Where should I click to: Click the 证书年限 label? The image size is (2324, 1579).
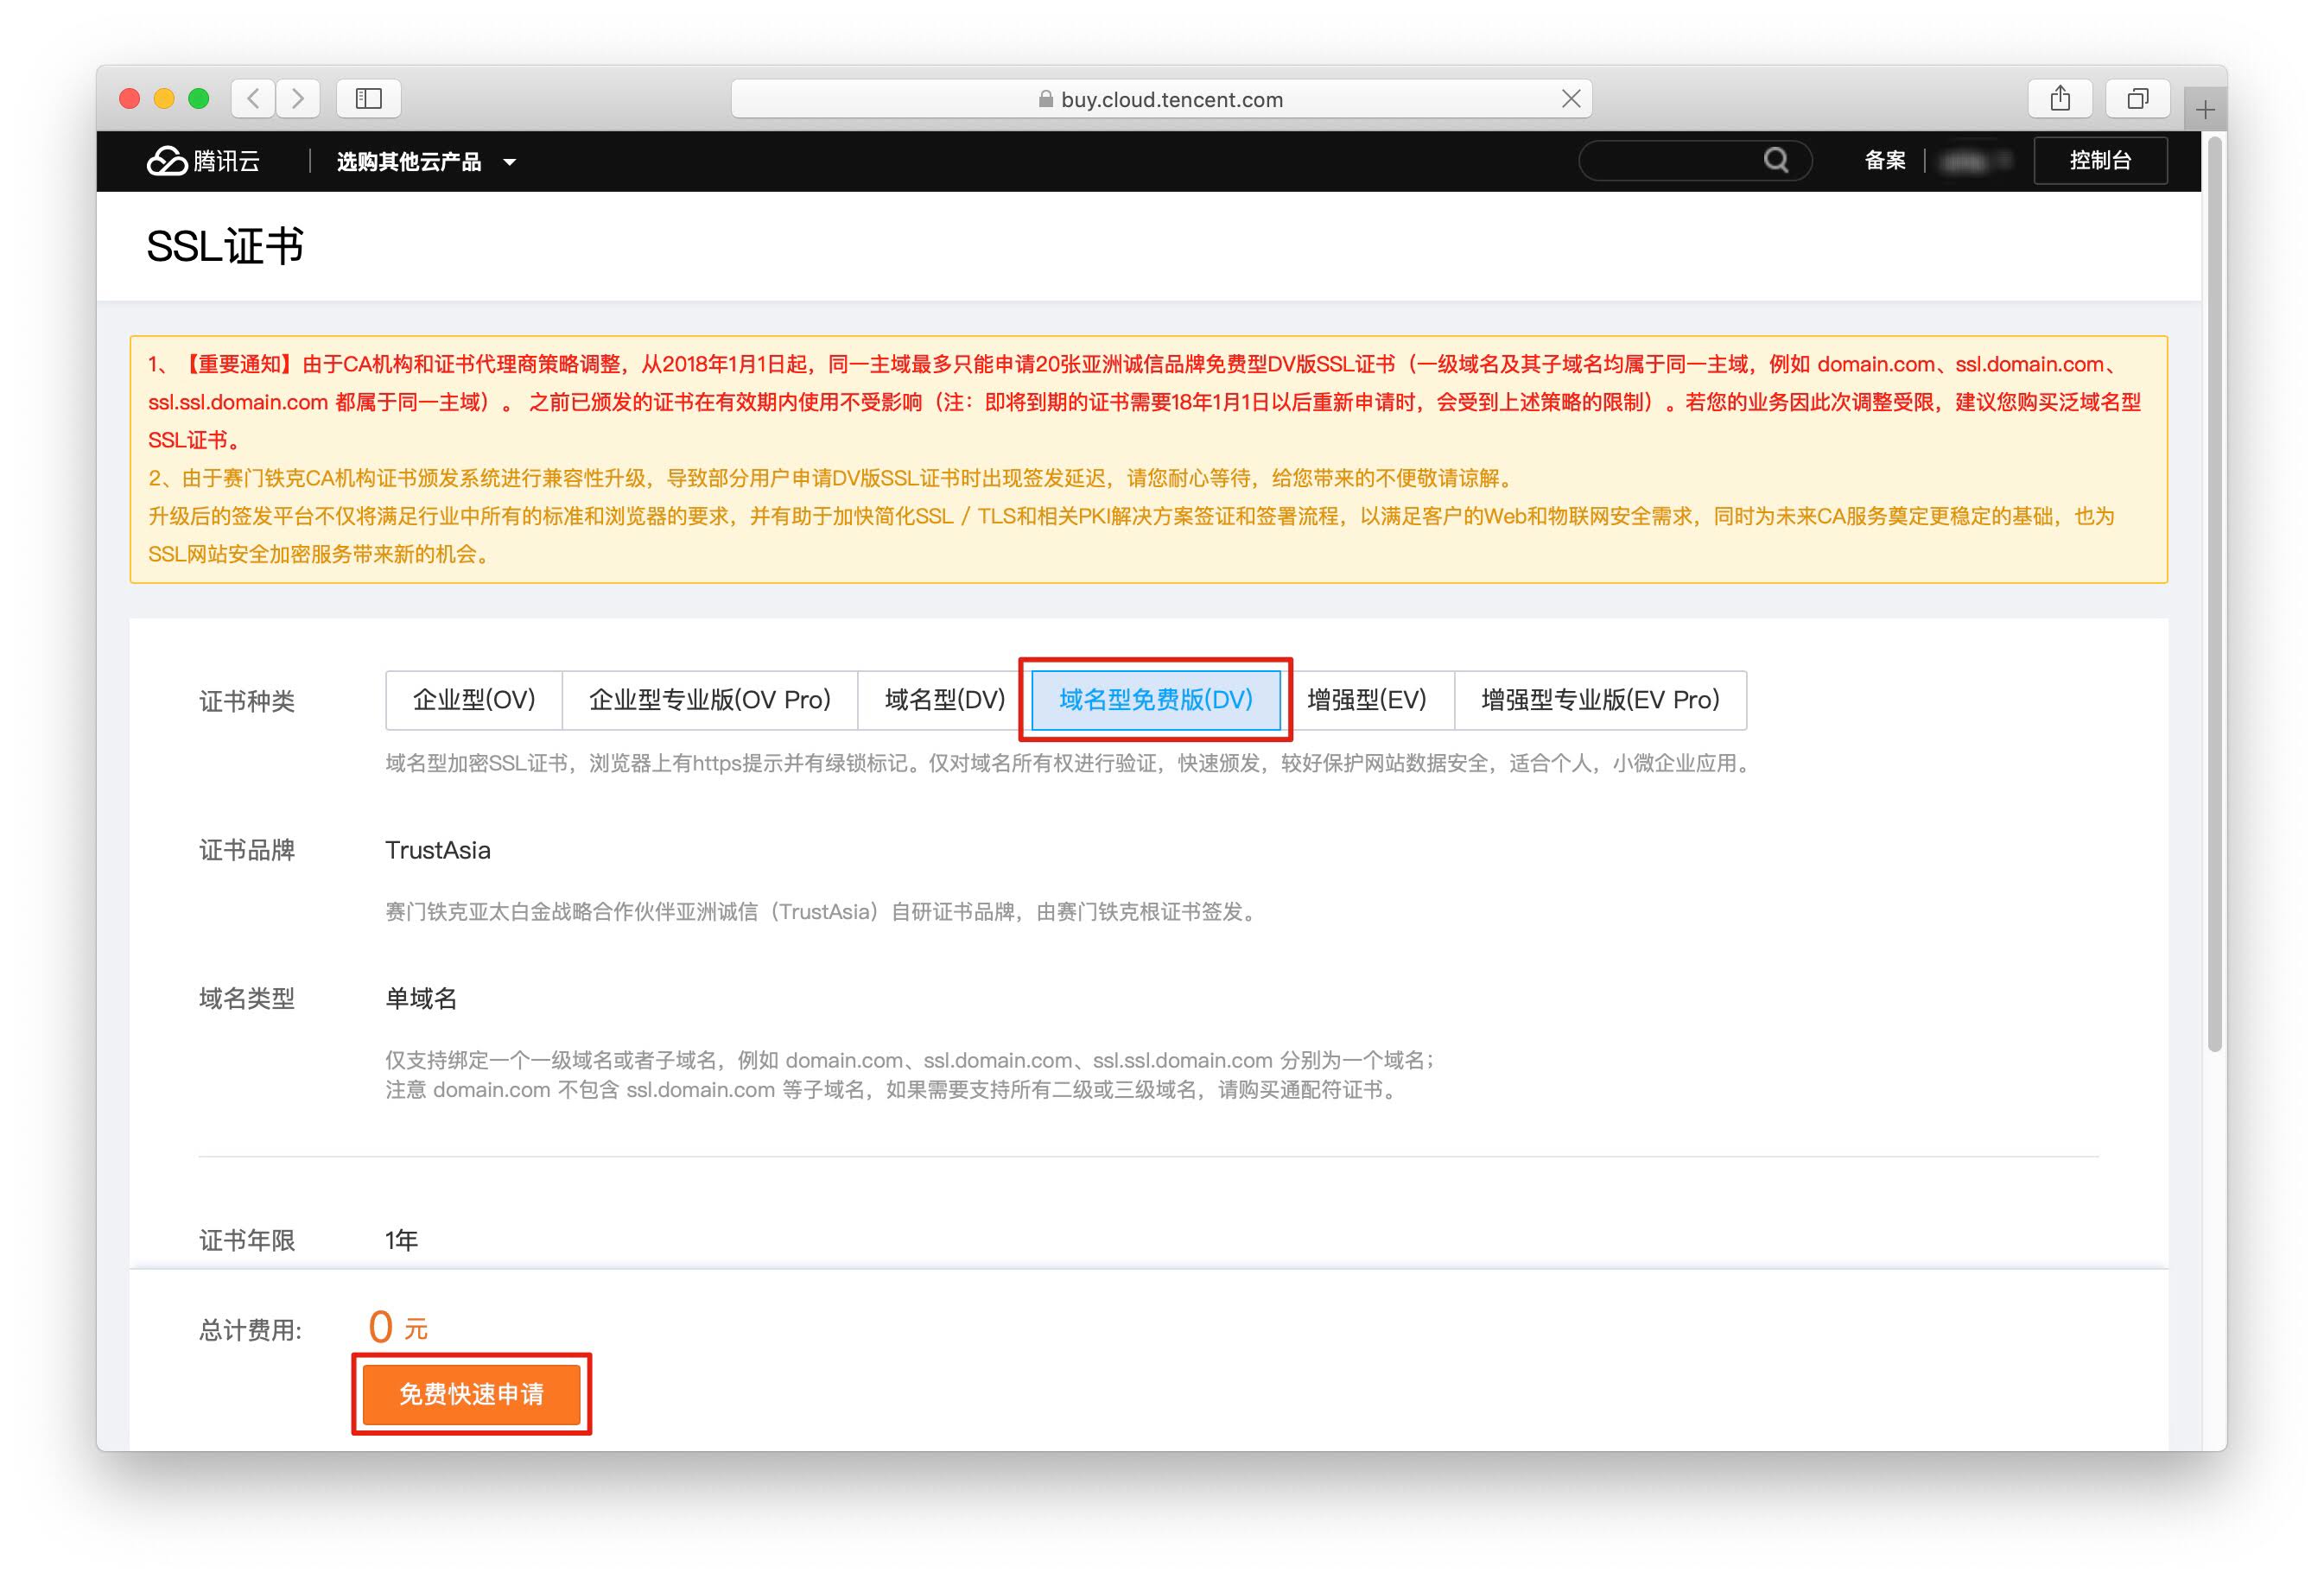click(x=247, y=1240)
